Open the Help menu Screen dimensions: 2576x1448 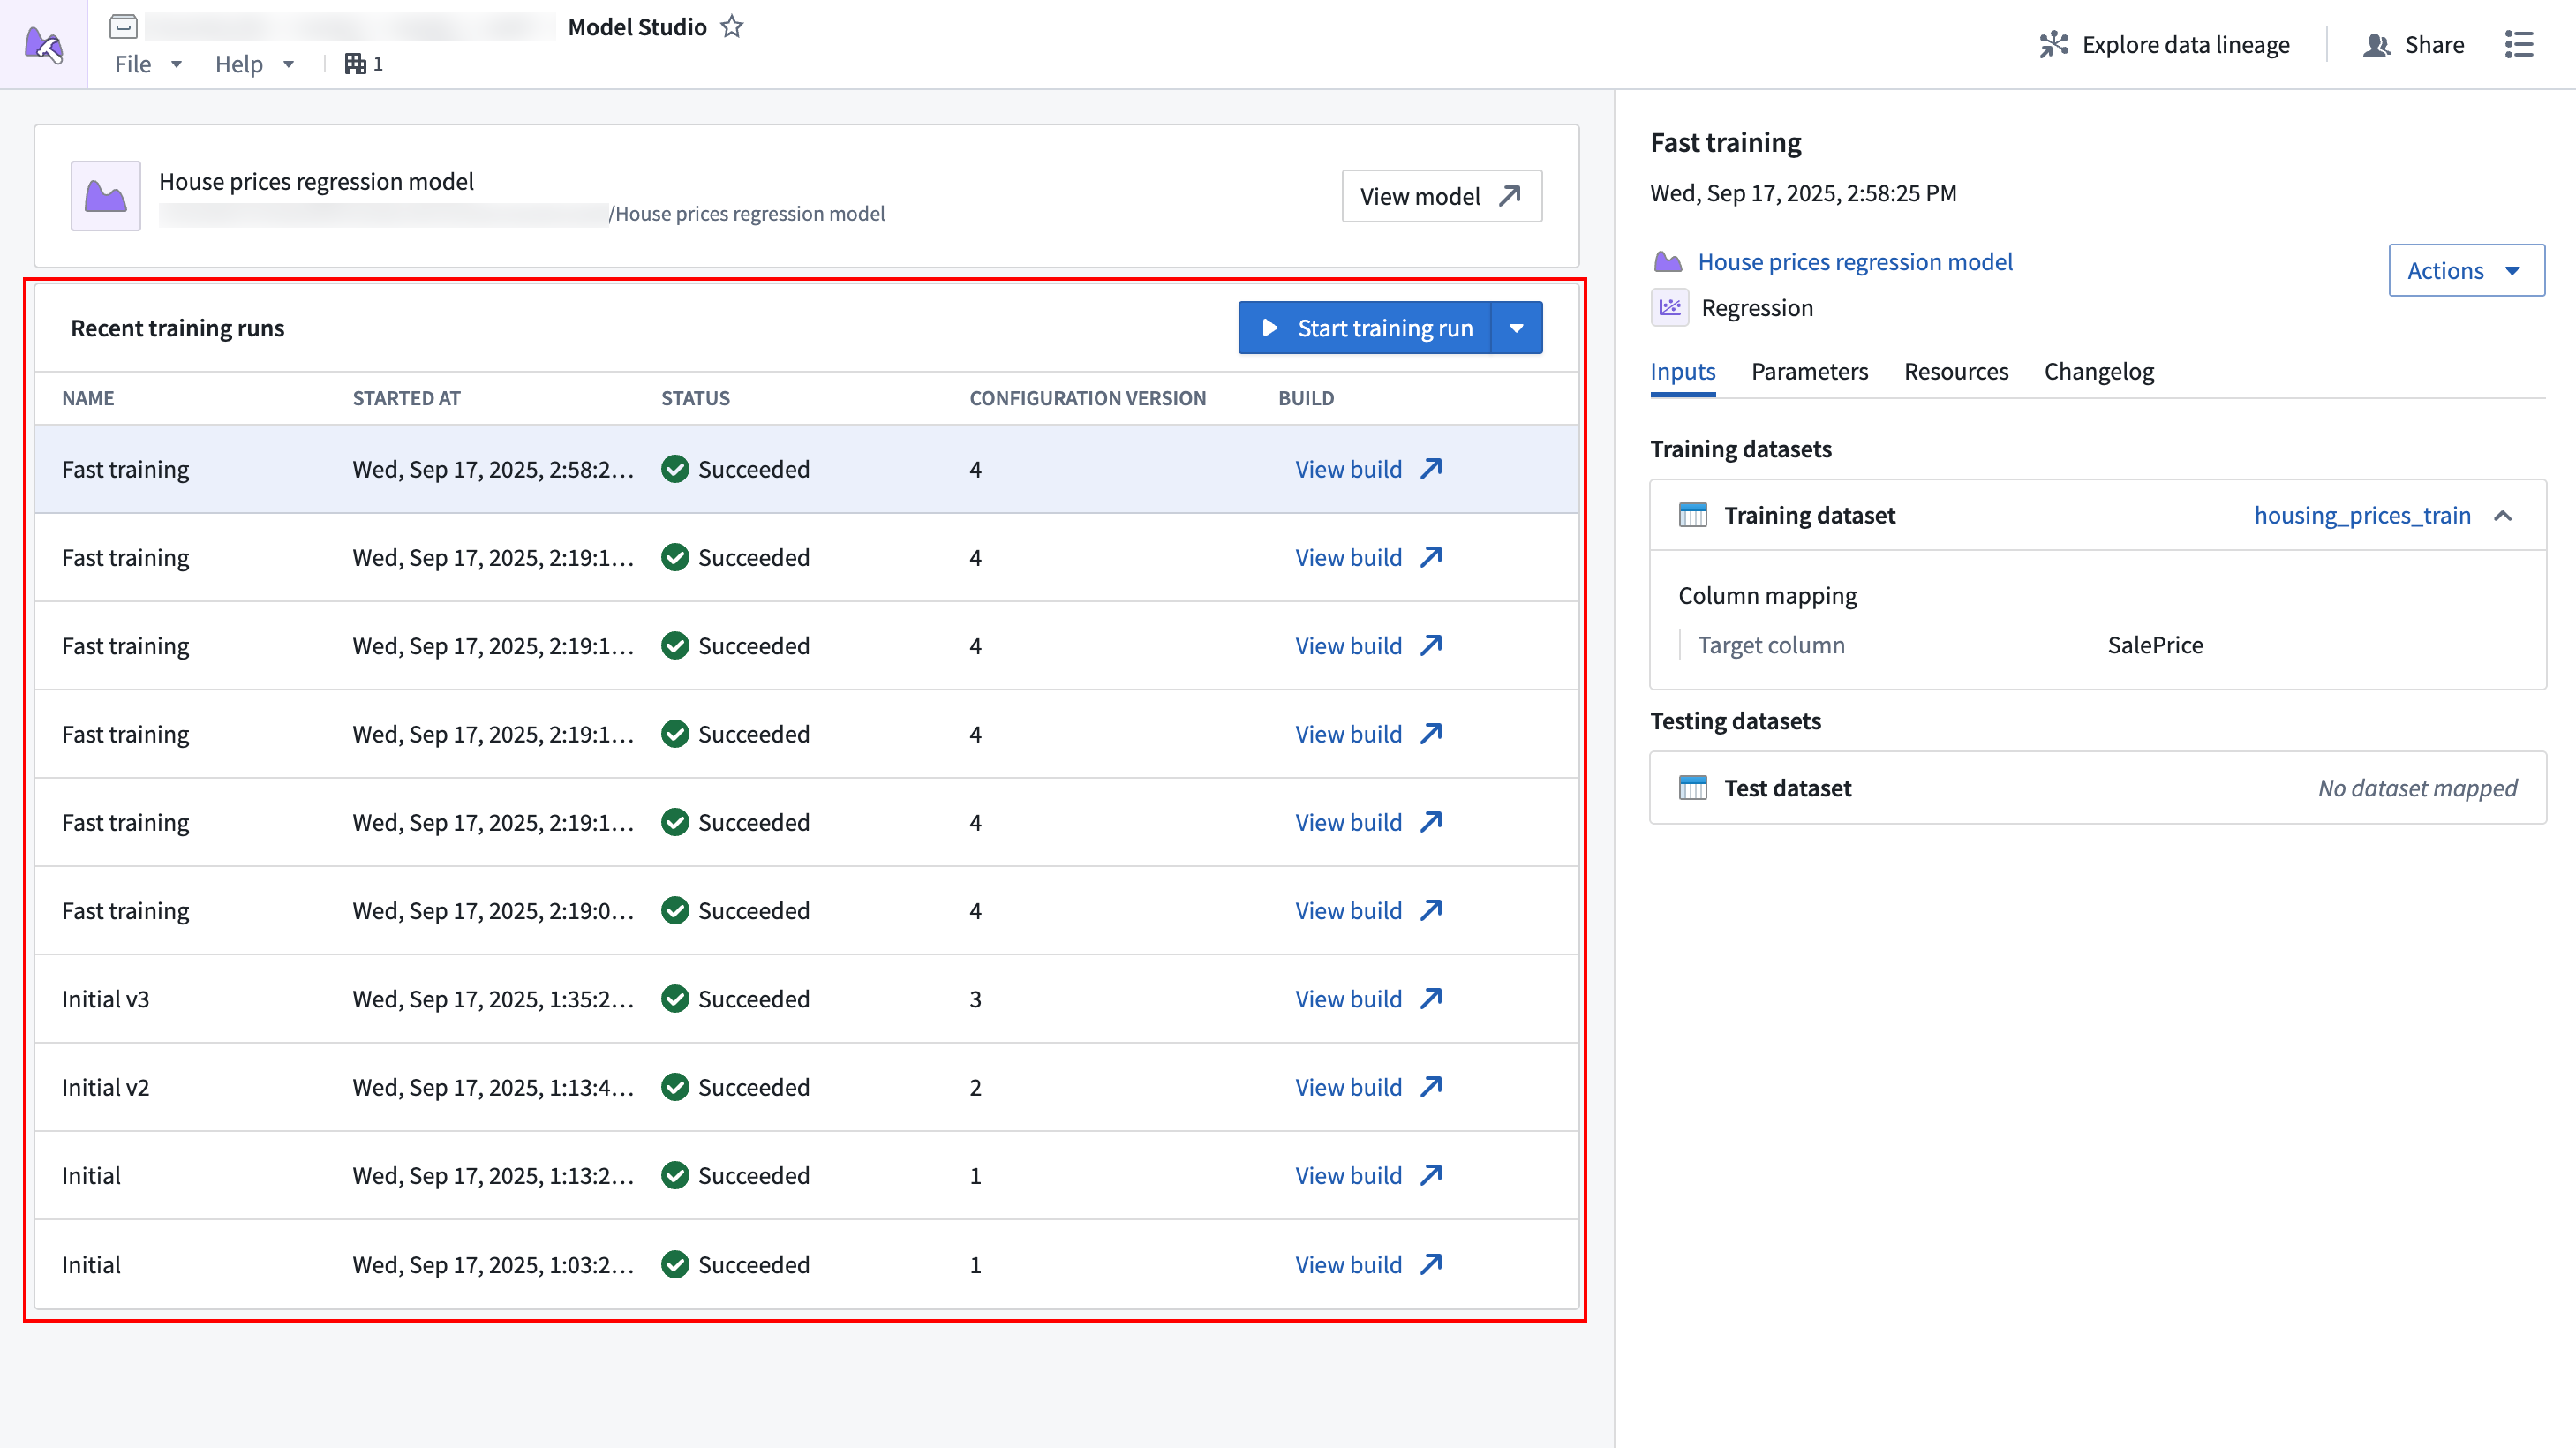(x=254, y=64)
